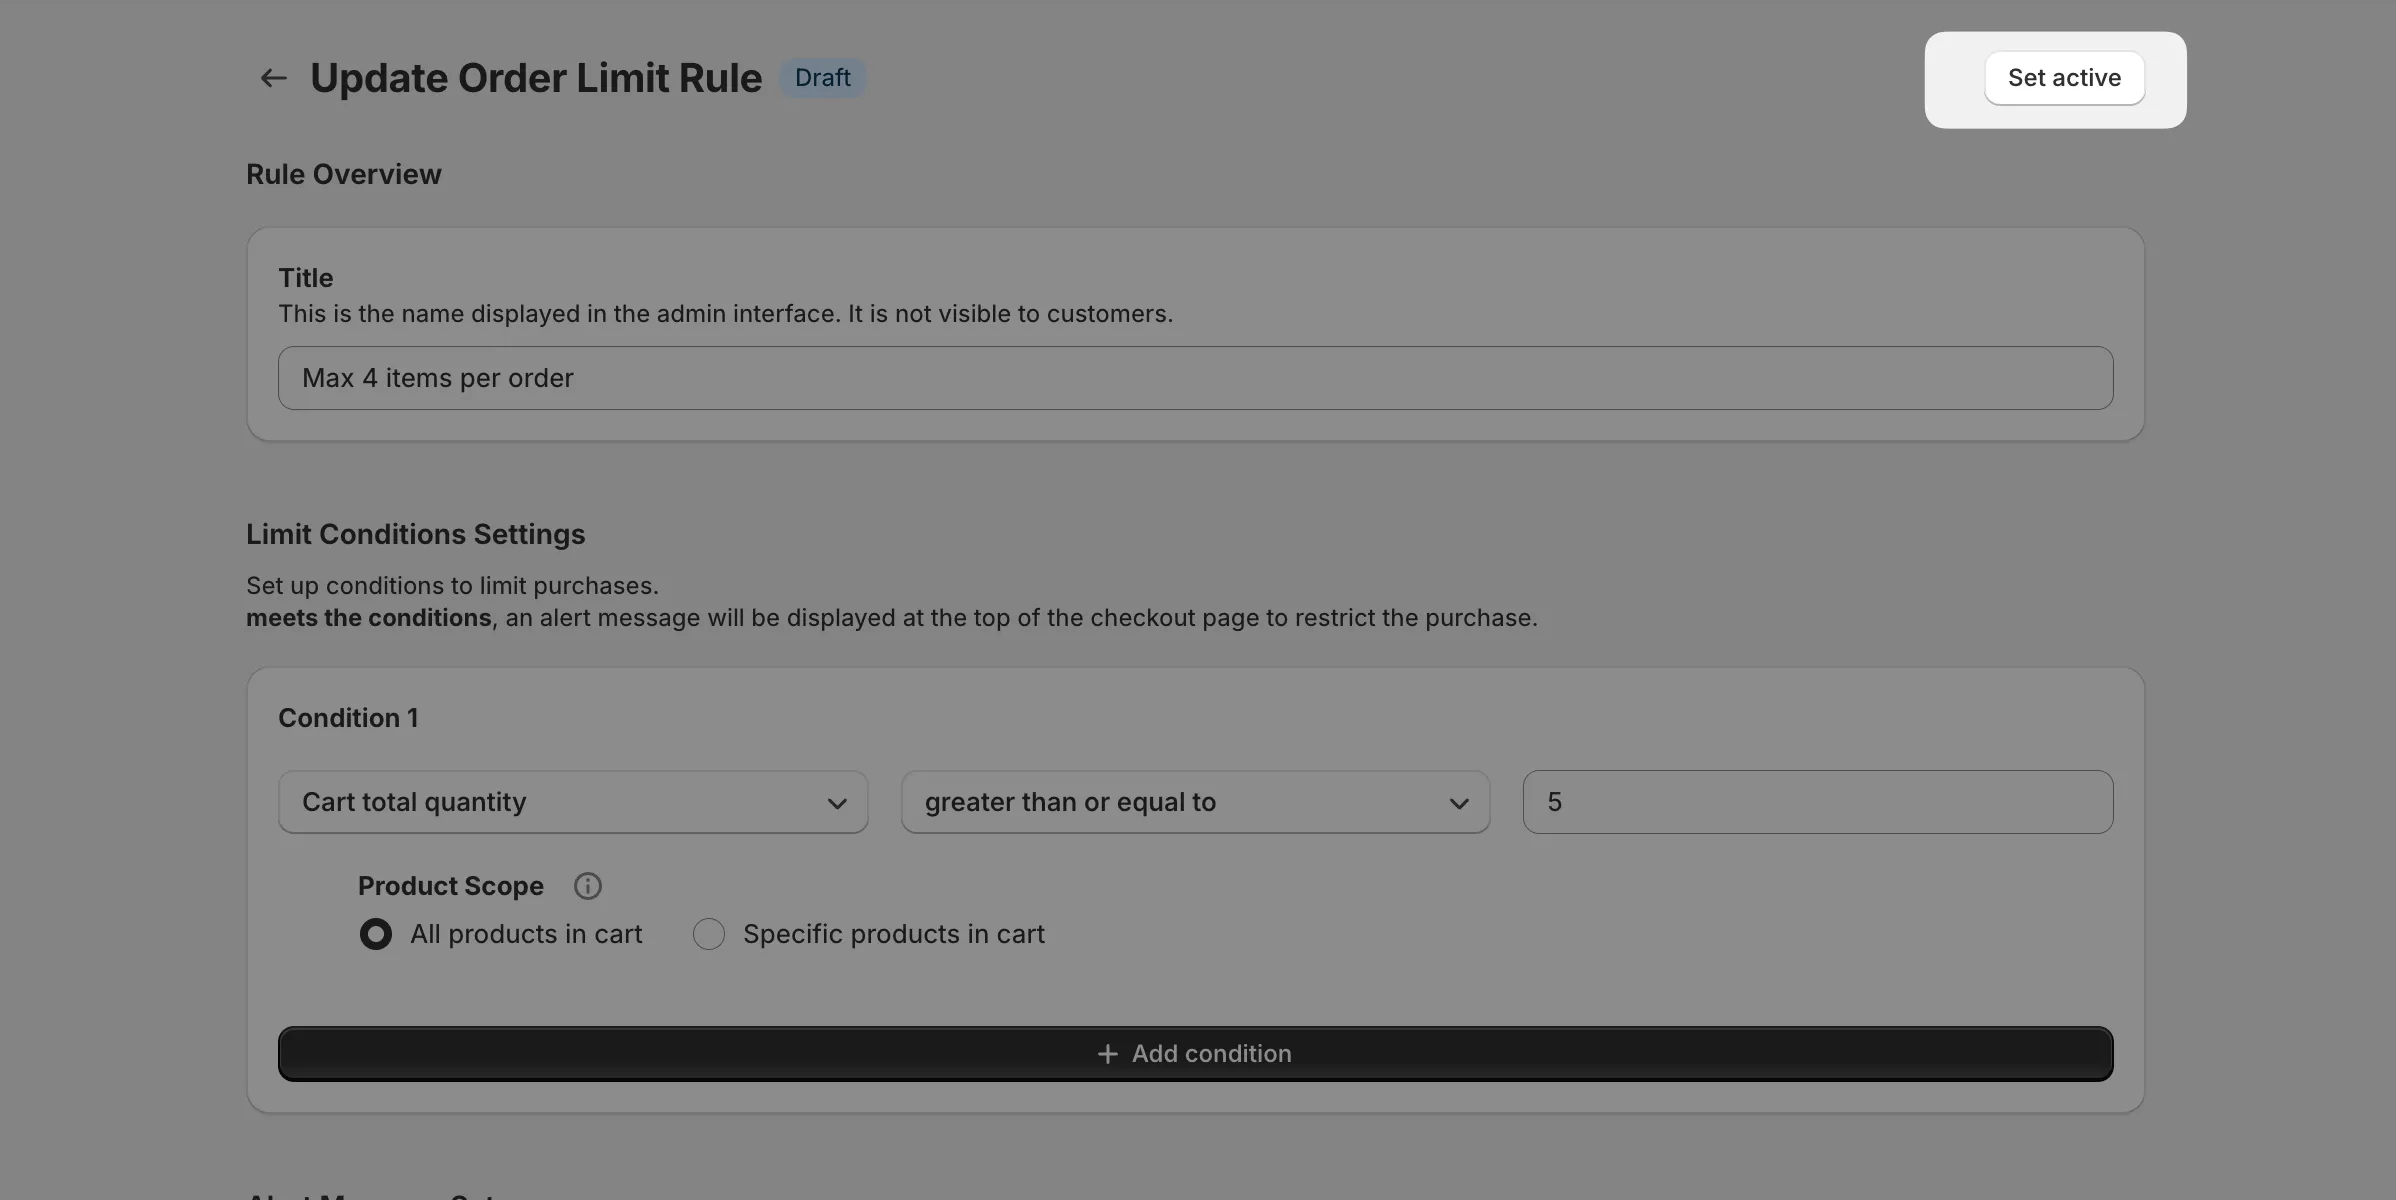Viewport: 2396px width, 1200px height.
Task: Add a new condition to the rule
Action: click(x=1195, y=1053)
